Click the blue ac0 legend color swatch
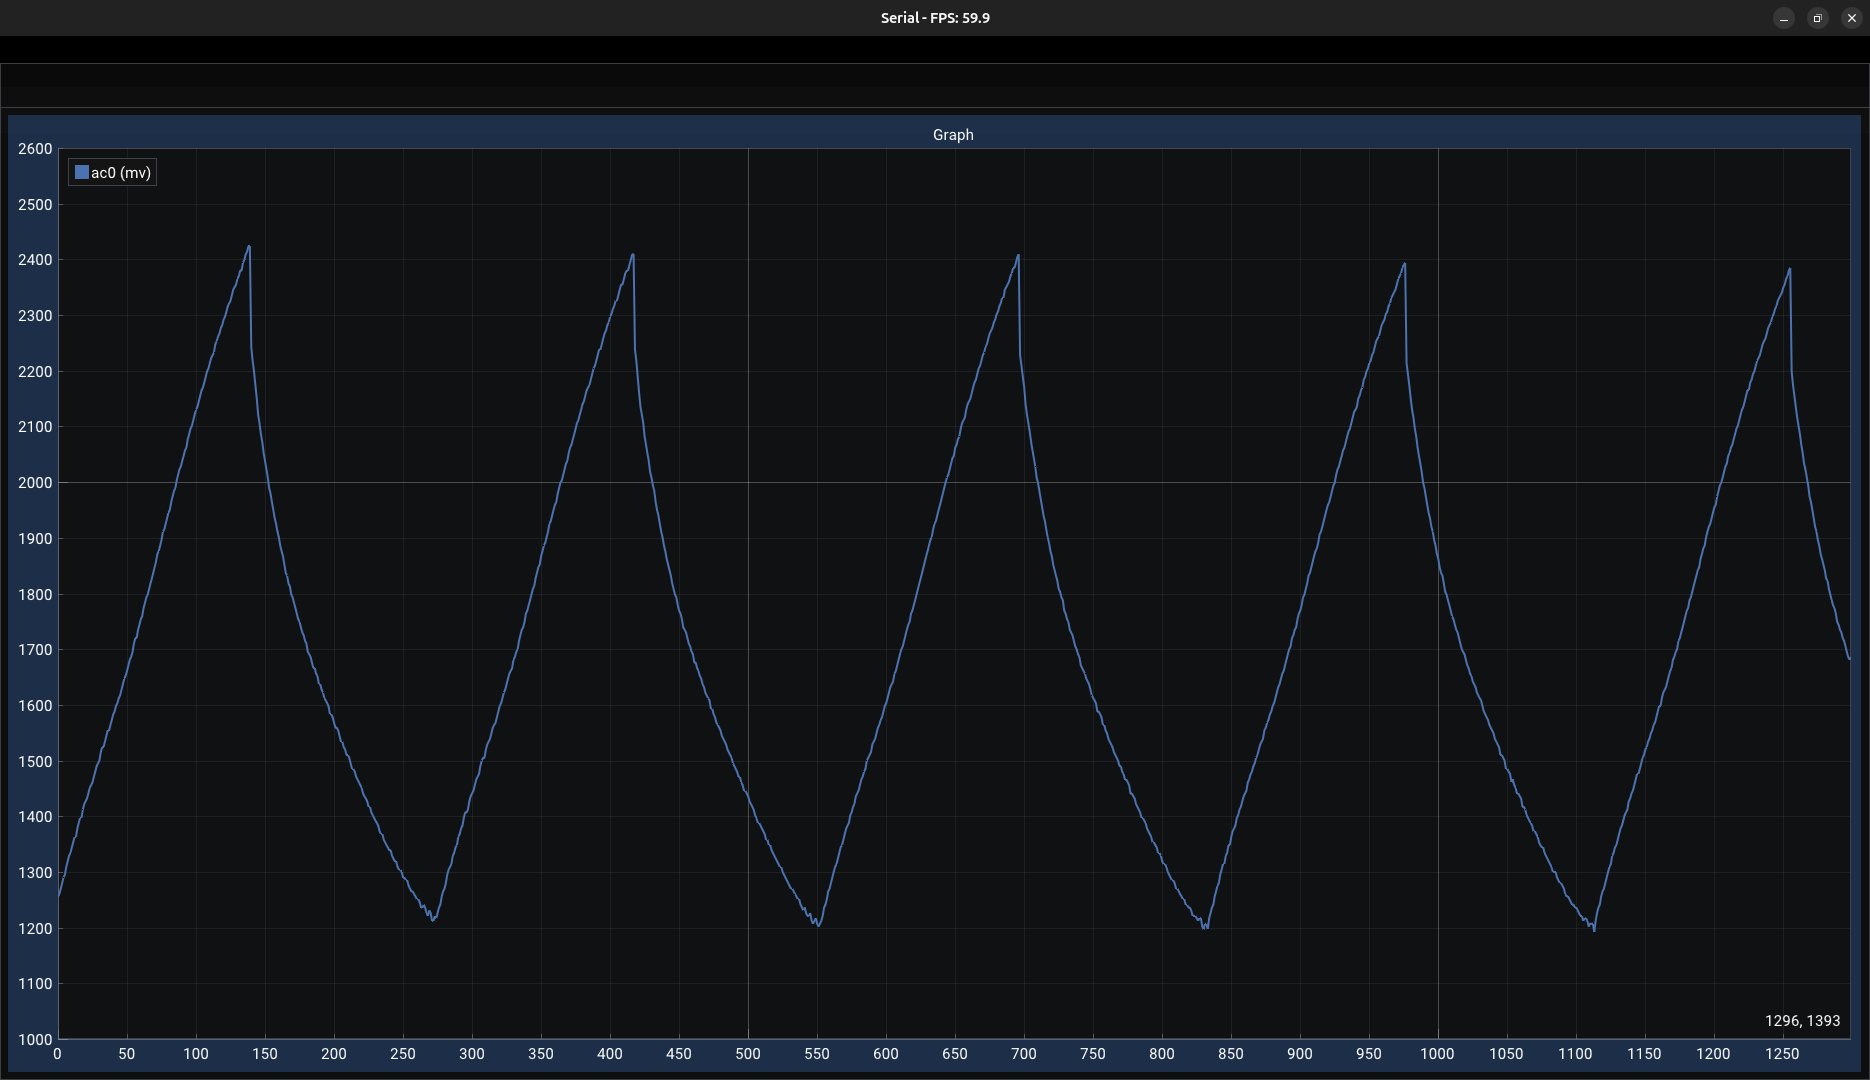The width and height of the screenshot is (1870, 1080). [x=81, y=171]
